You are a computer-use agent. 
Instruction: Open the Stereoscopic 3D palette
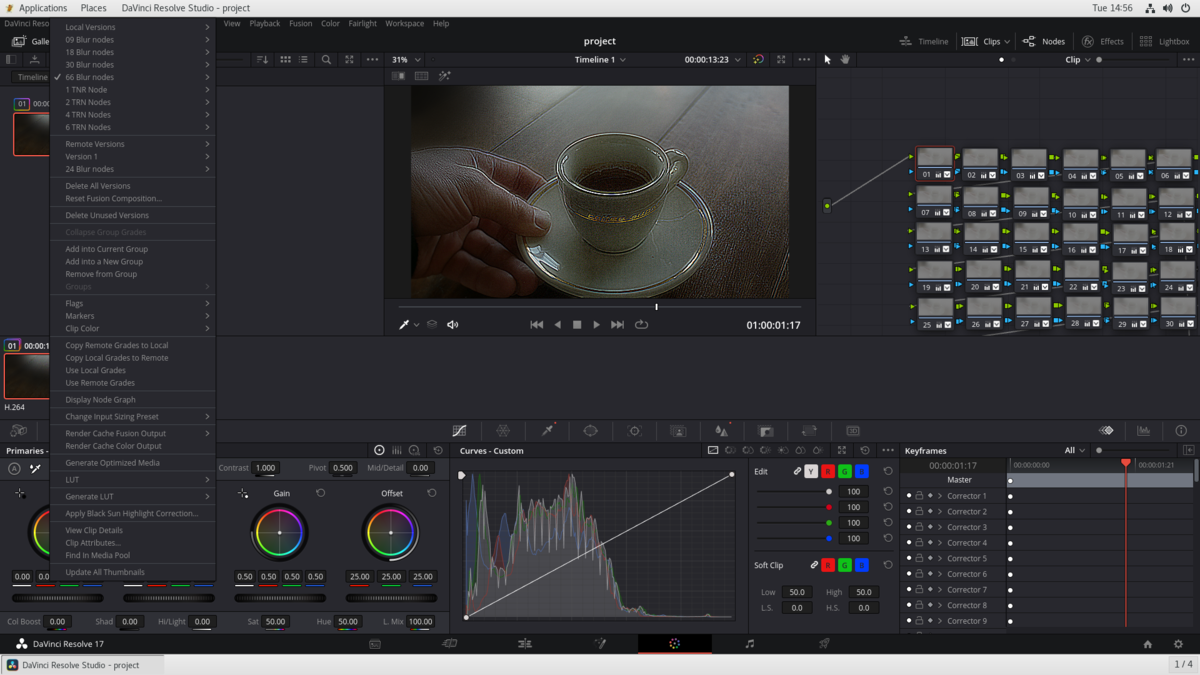[853, 431]
